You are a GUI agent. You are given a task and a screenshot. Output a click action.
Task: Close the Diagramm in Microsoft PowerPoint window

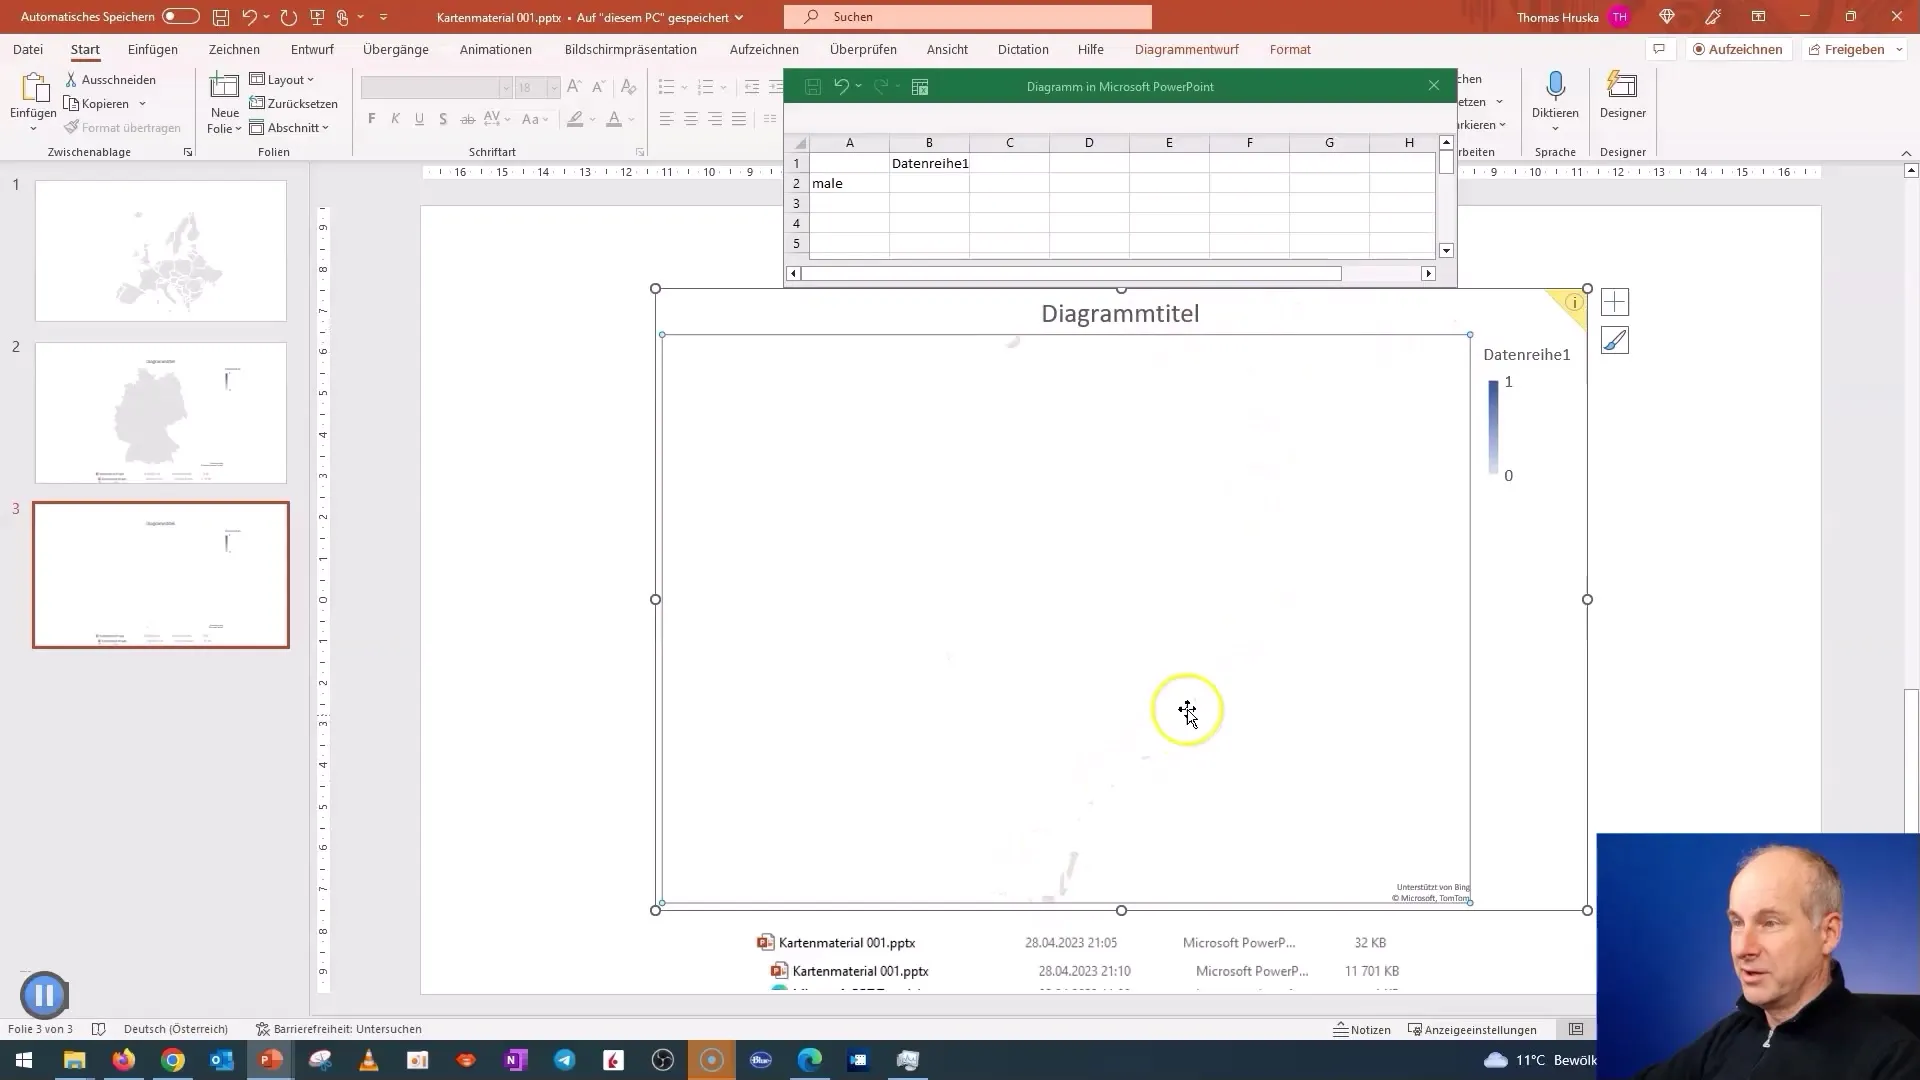click(1434, 86)
